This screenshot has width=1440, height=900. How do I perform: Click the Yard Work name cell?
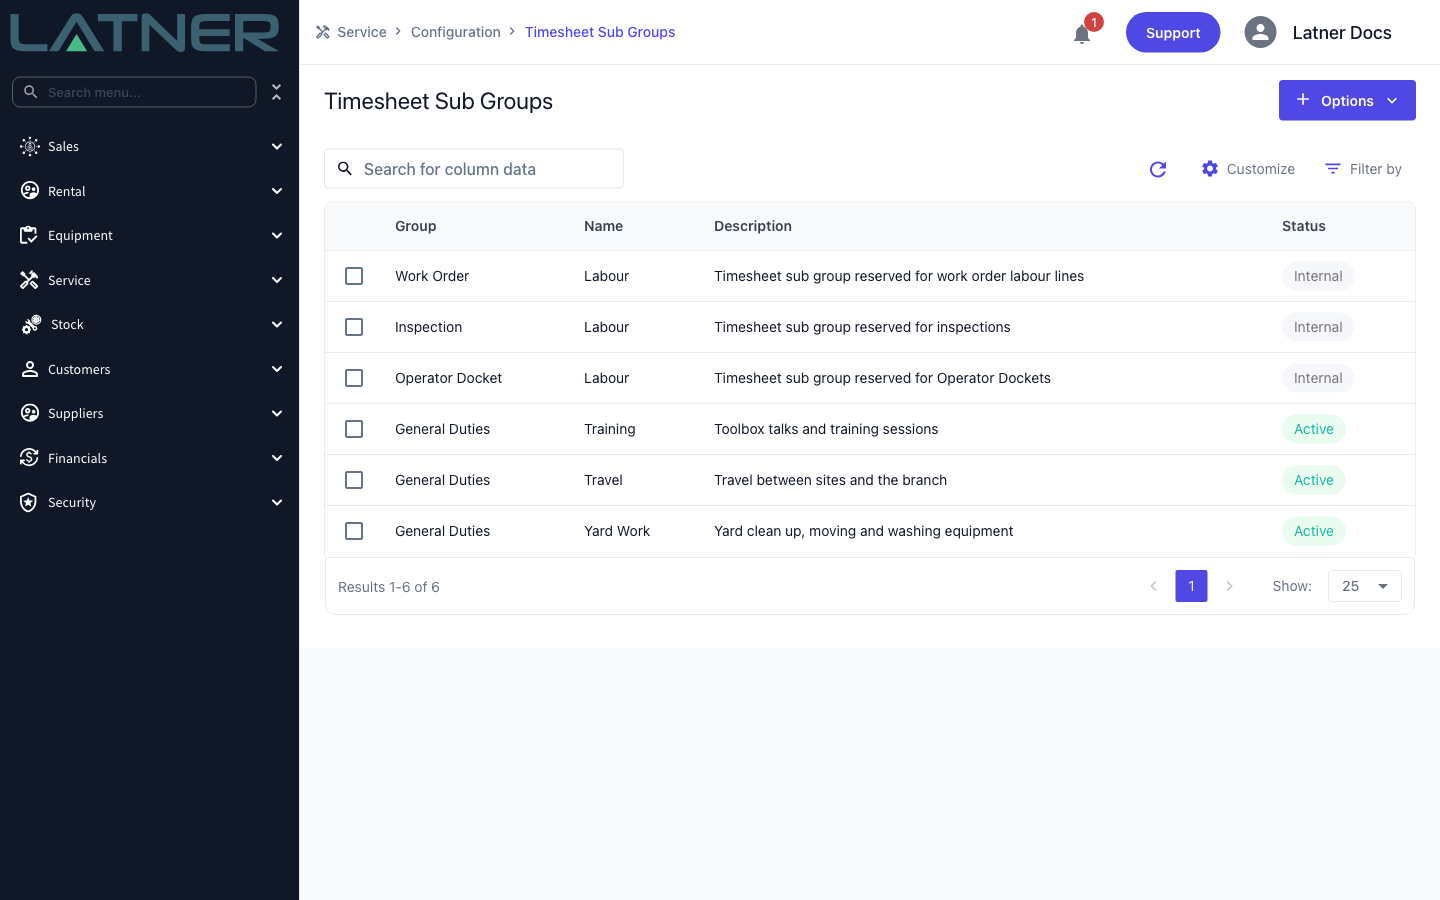617,531
